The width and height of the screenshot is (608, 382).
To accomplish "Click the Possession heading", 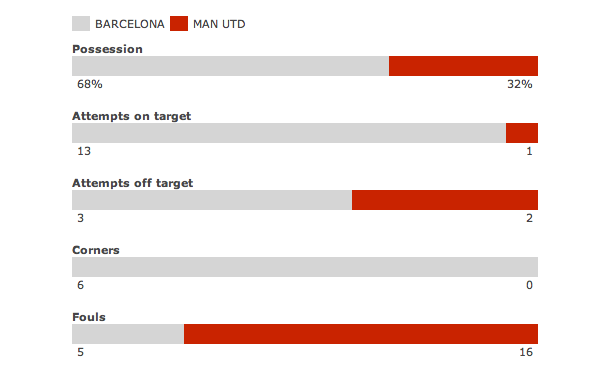I will point(107,49).
